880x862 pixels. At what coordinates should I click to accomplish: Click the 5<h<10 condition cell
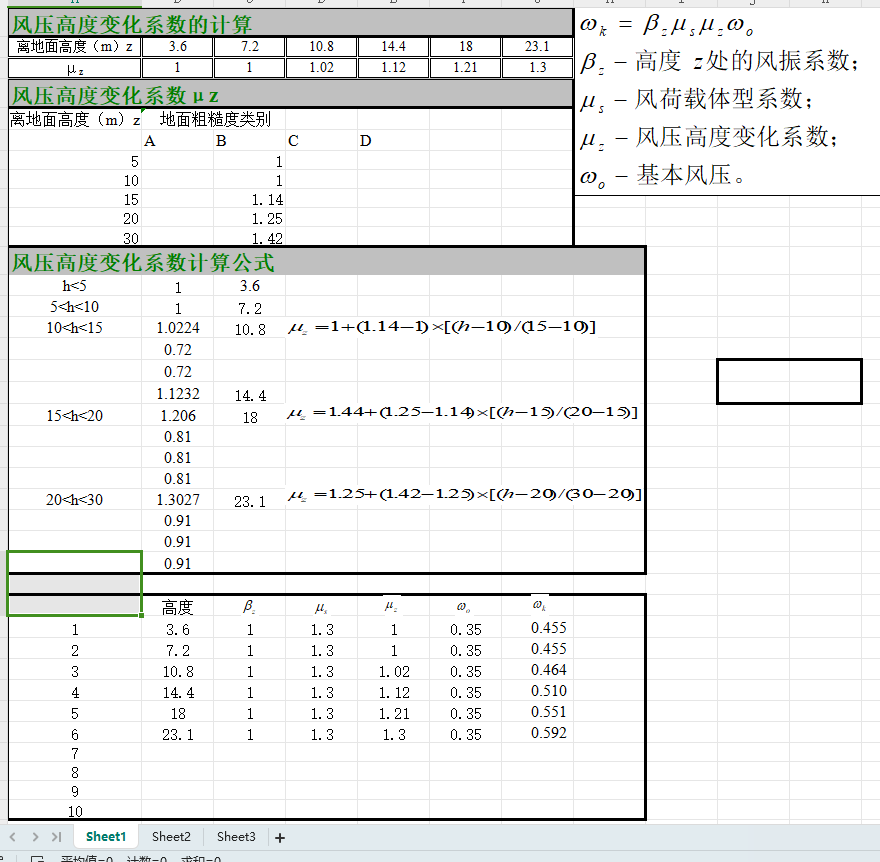coord(75,307)
